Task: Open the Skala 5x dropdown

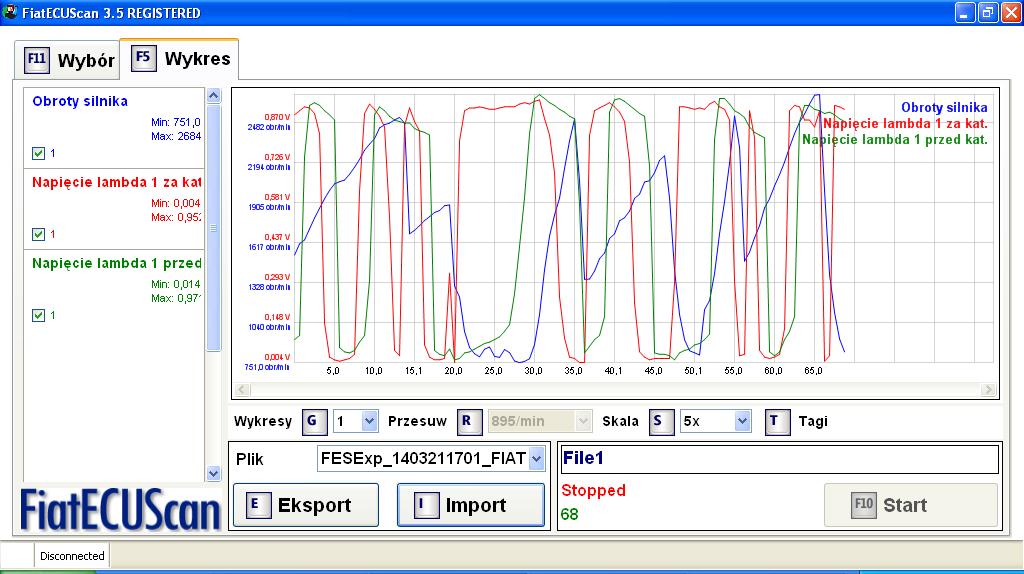Action: click(742, 421)
